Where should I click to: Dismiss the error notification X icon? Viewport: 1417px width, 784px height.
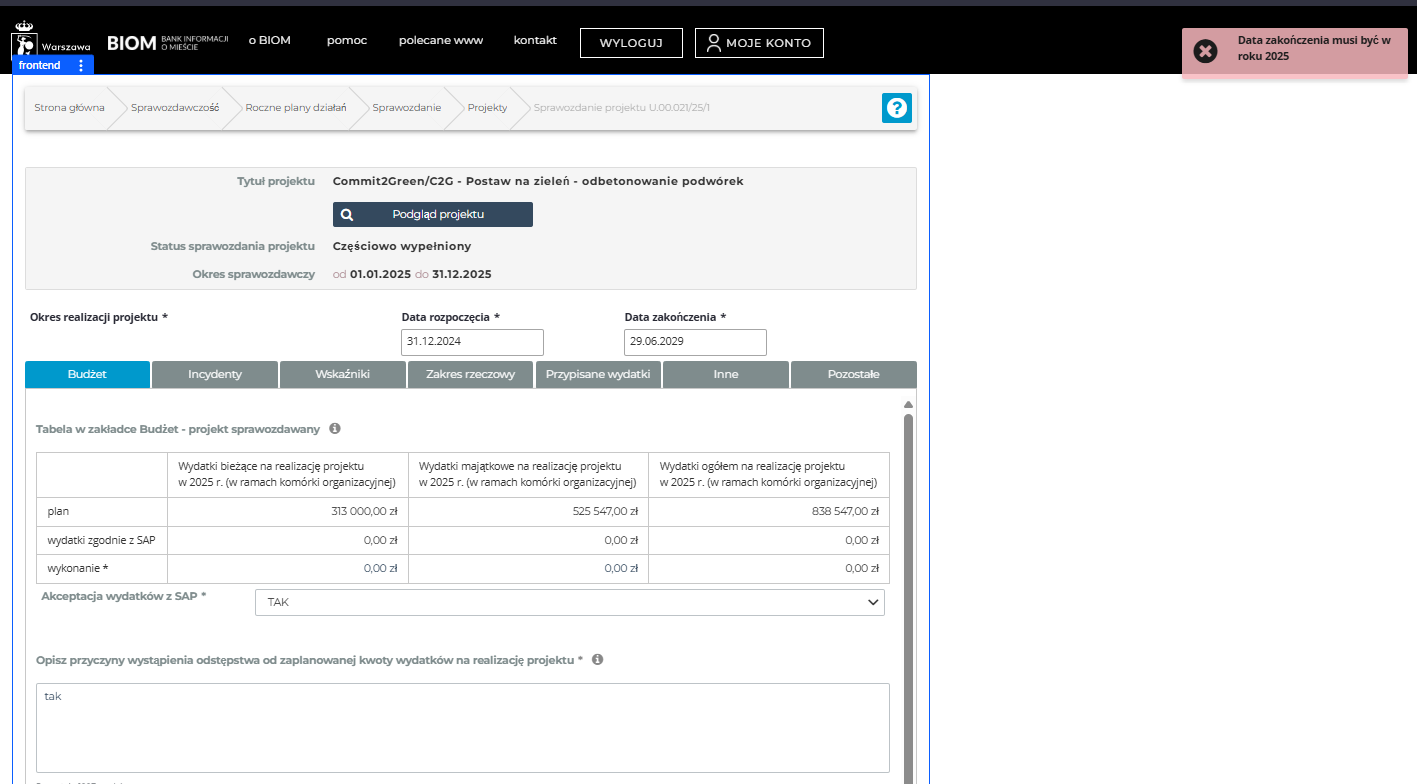point(1206,52)
